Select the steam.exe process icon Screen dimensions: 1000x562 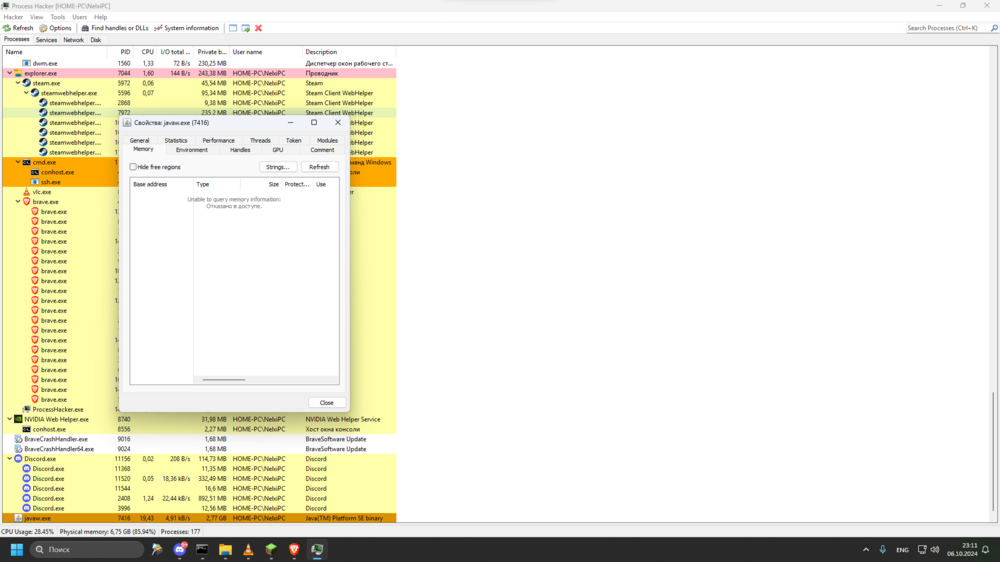tap(27, 83)
